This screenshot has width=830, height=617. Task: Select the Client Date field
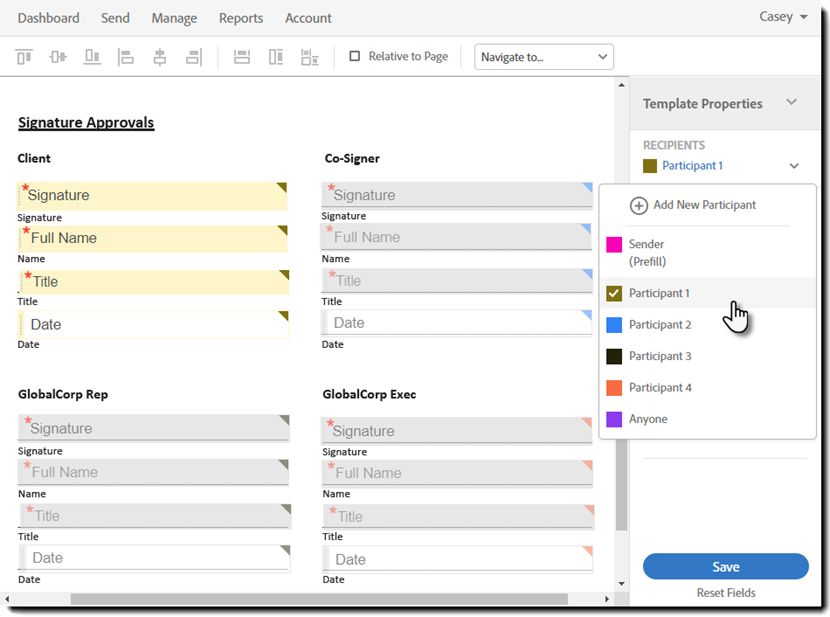154,324
